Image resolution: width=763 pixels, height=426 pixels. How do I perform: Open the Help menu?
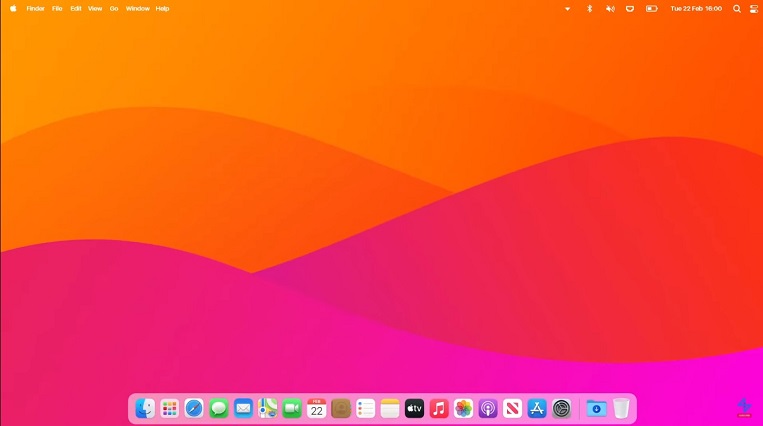pos(163,8)
